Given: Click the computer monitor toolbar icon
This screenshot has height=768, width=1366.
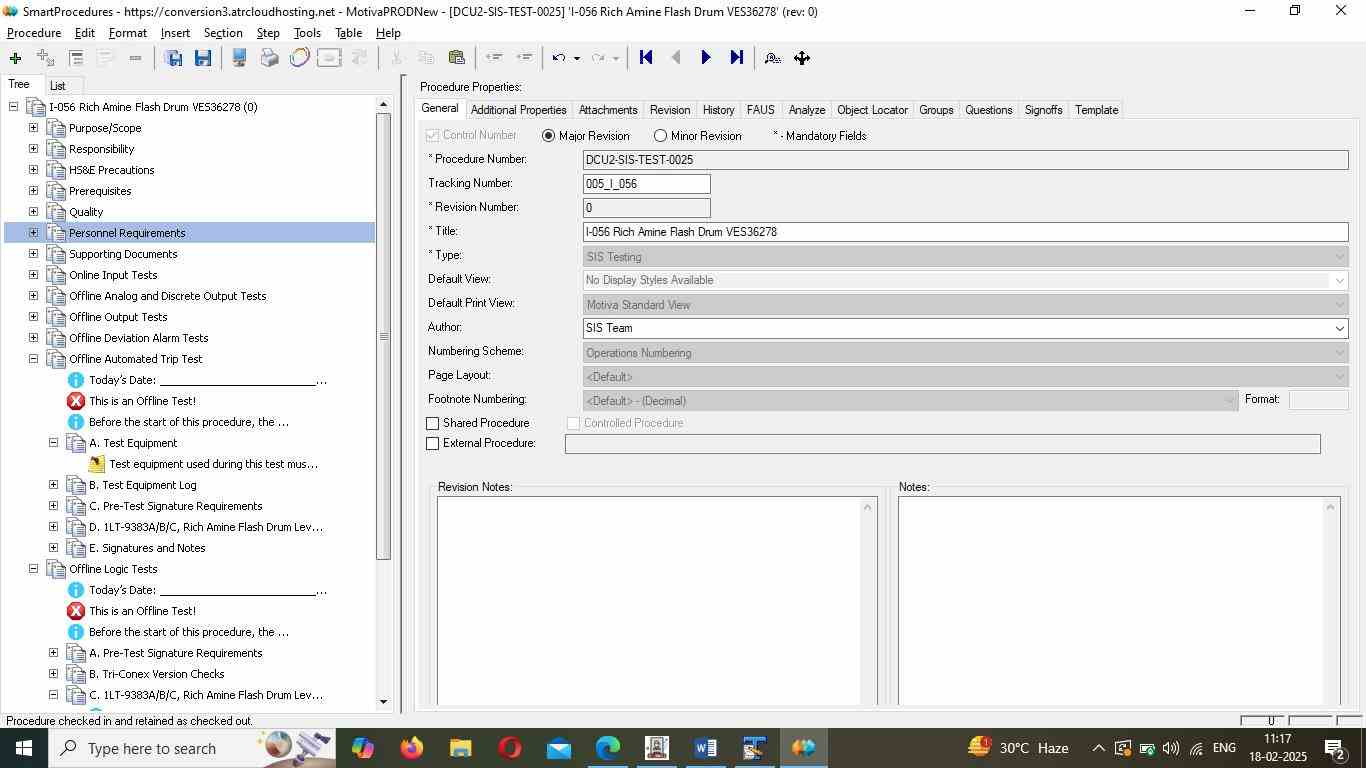Looking at the screenshot, I should (x=239, y=58).
